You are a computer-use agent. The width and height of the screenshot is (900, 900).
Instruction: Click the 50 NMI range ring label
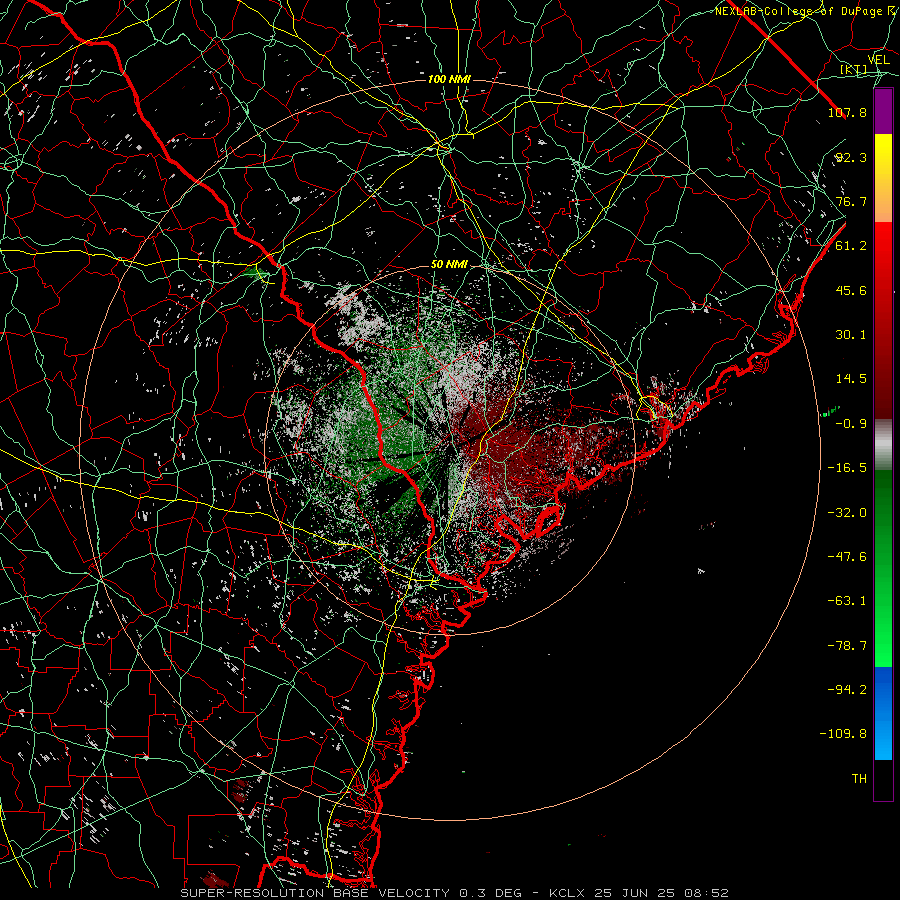click(449, 264)
